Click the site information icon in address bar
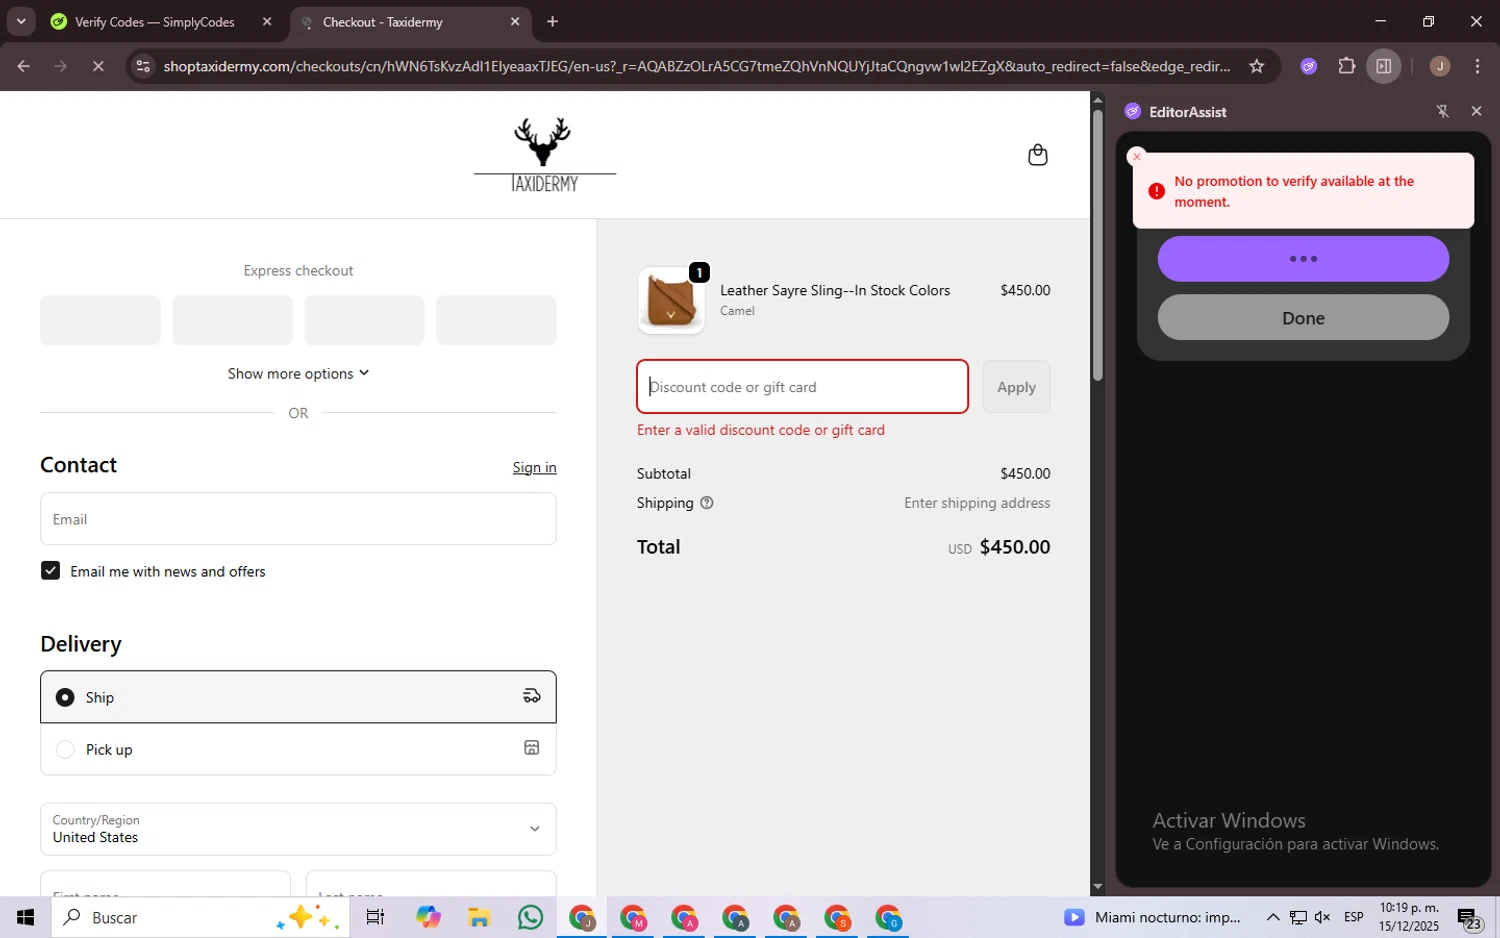The image size is (1500, 938). pos(143,66)
